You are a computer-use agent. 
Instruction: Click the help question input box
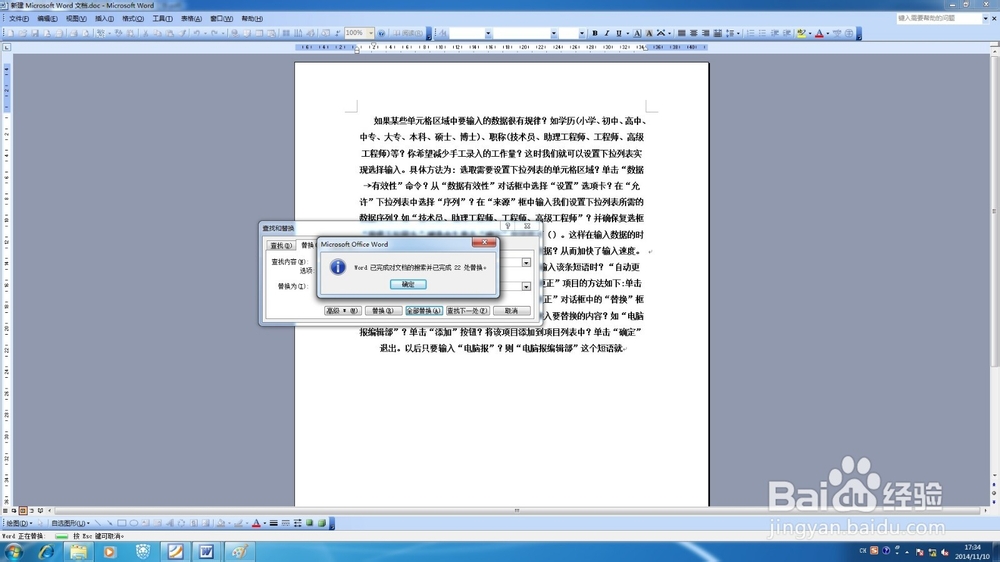[938, 18]
